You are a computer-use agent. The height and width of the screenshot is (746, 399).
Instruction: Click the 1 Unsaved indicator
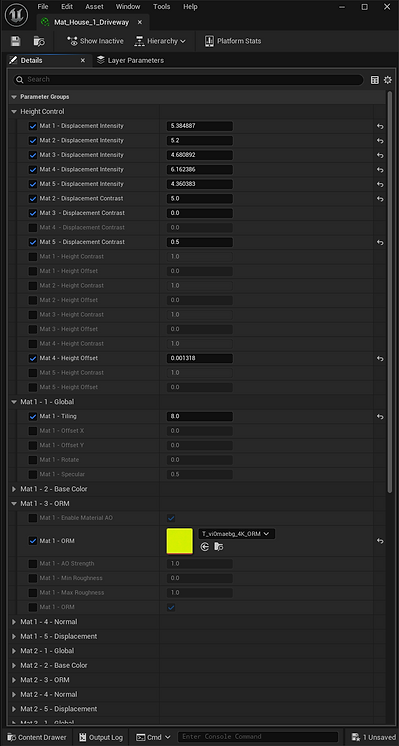[x=373, y=737]
